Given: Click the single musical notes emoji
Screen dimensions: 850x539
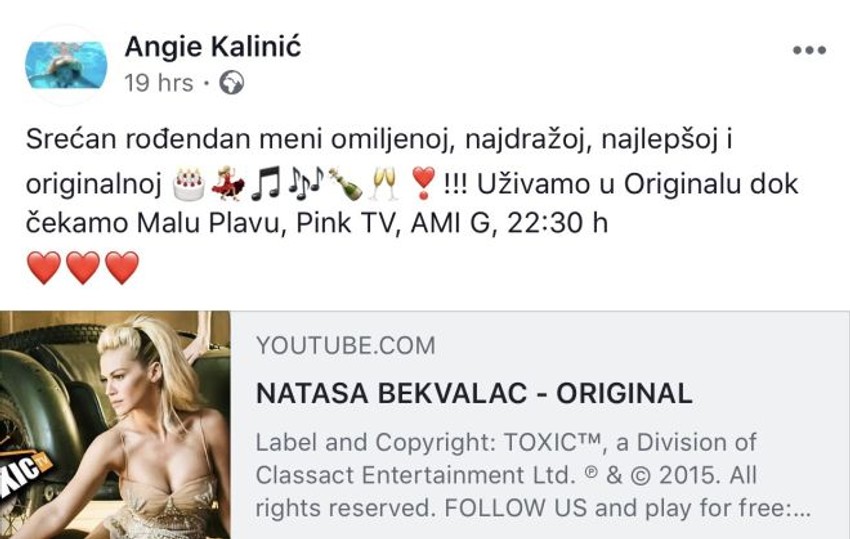Looking at the screenshot, I should tap(266, 184).
